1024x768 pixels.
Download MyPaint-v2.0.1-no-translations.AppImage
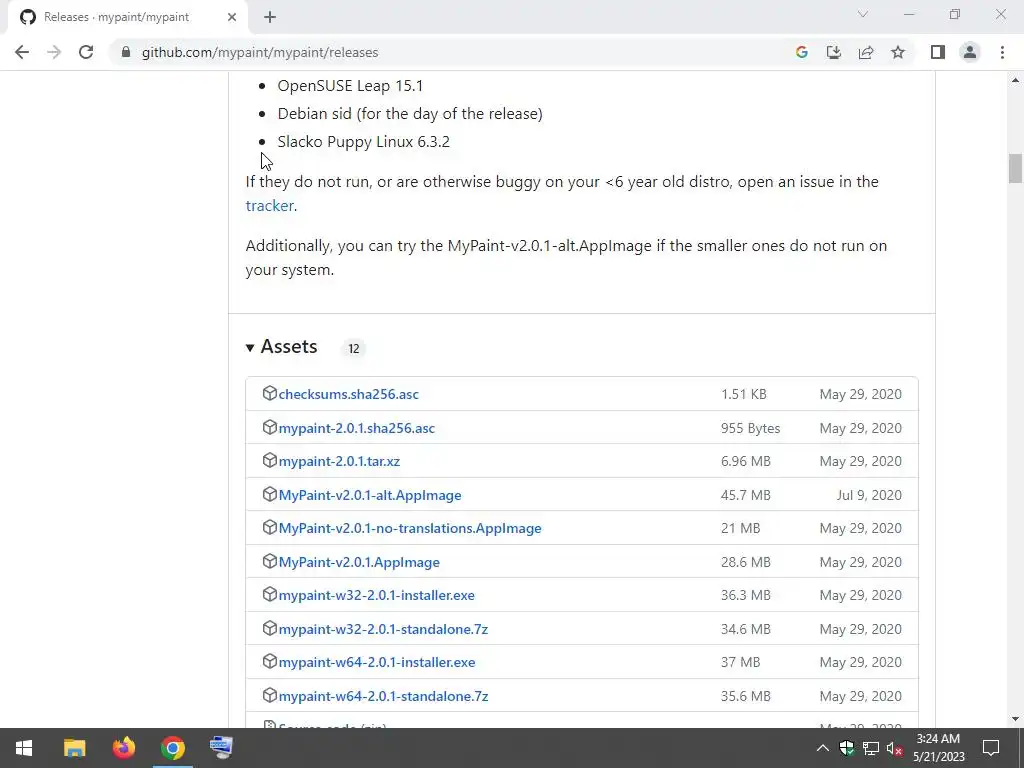point(409,528)
